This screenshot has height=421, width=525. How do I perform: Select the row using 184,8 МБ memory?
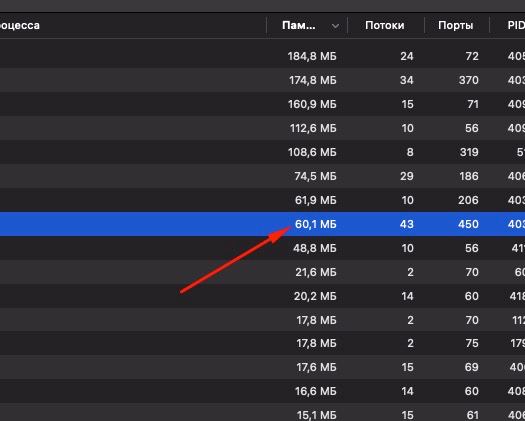(262, 56)
